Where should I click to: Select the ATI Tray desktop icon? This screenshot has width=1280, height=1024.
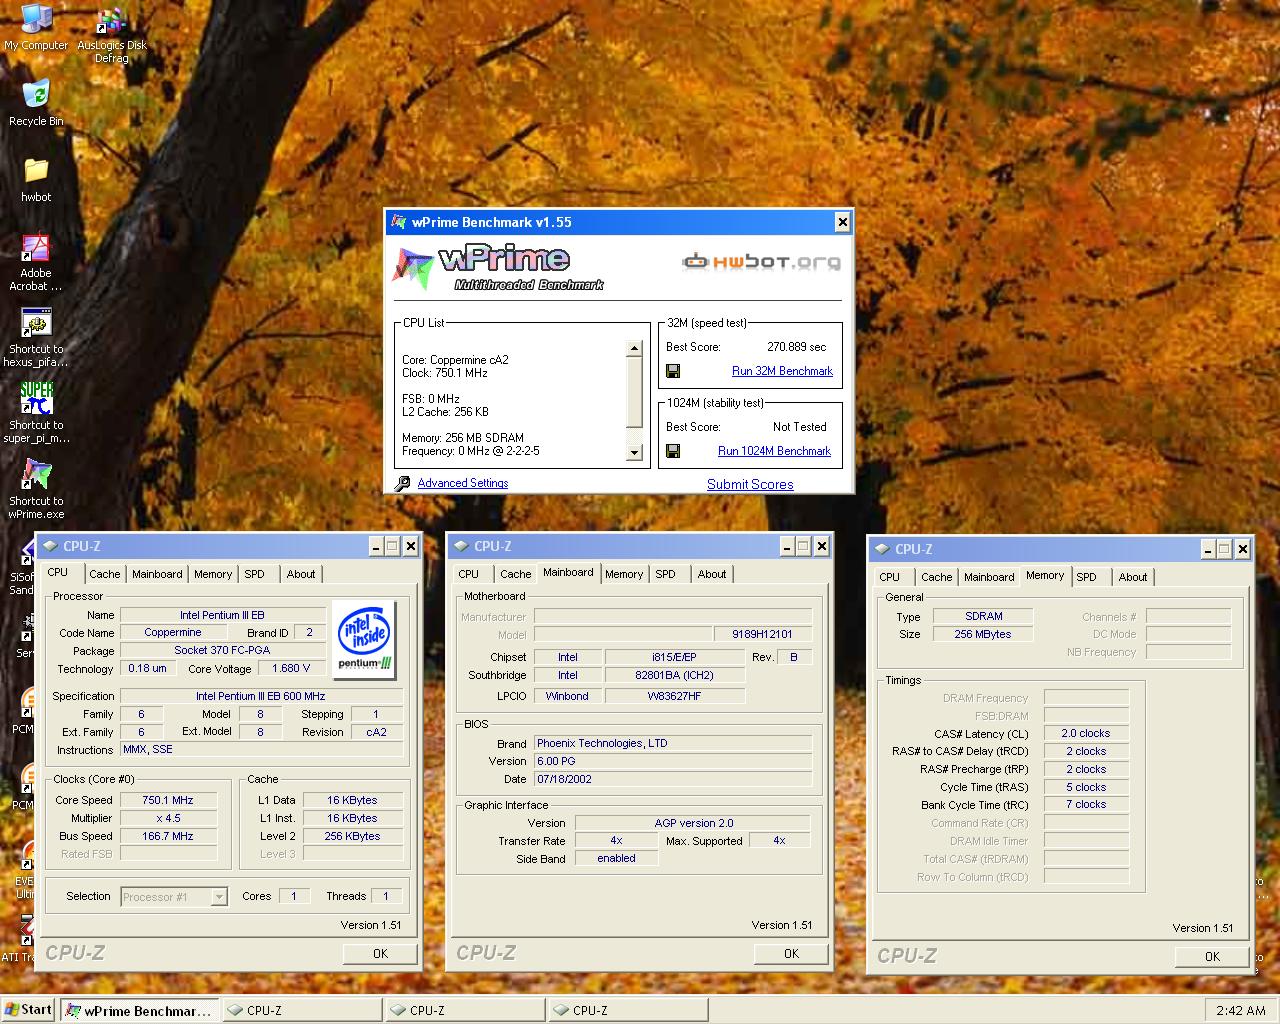(20, 940)
